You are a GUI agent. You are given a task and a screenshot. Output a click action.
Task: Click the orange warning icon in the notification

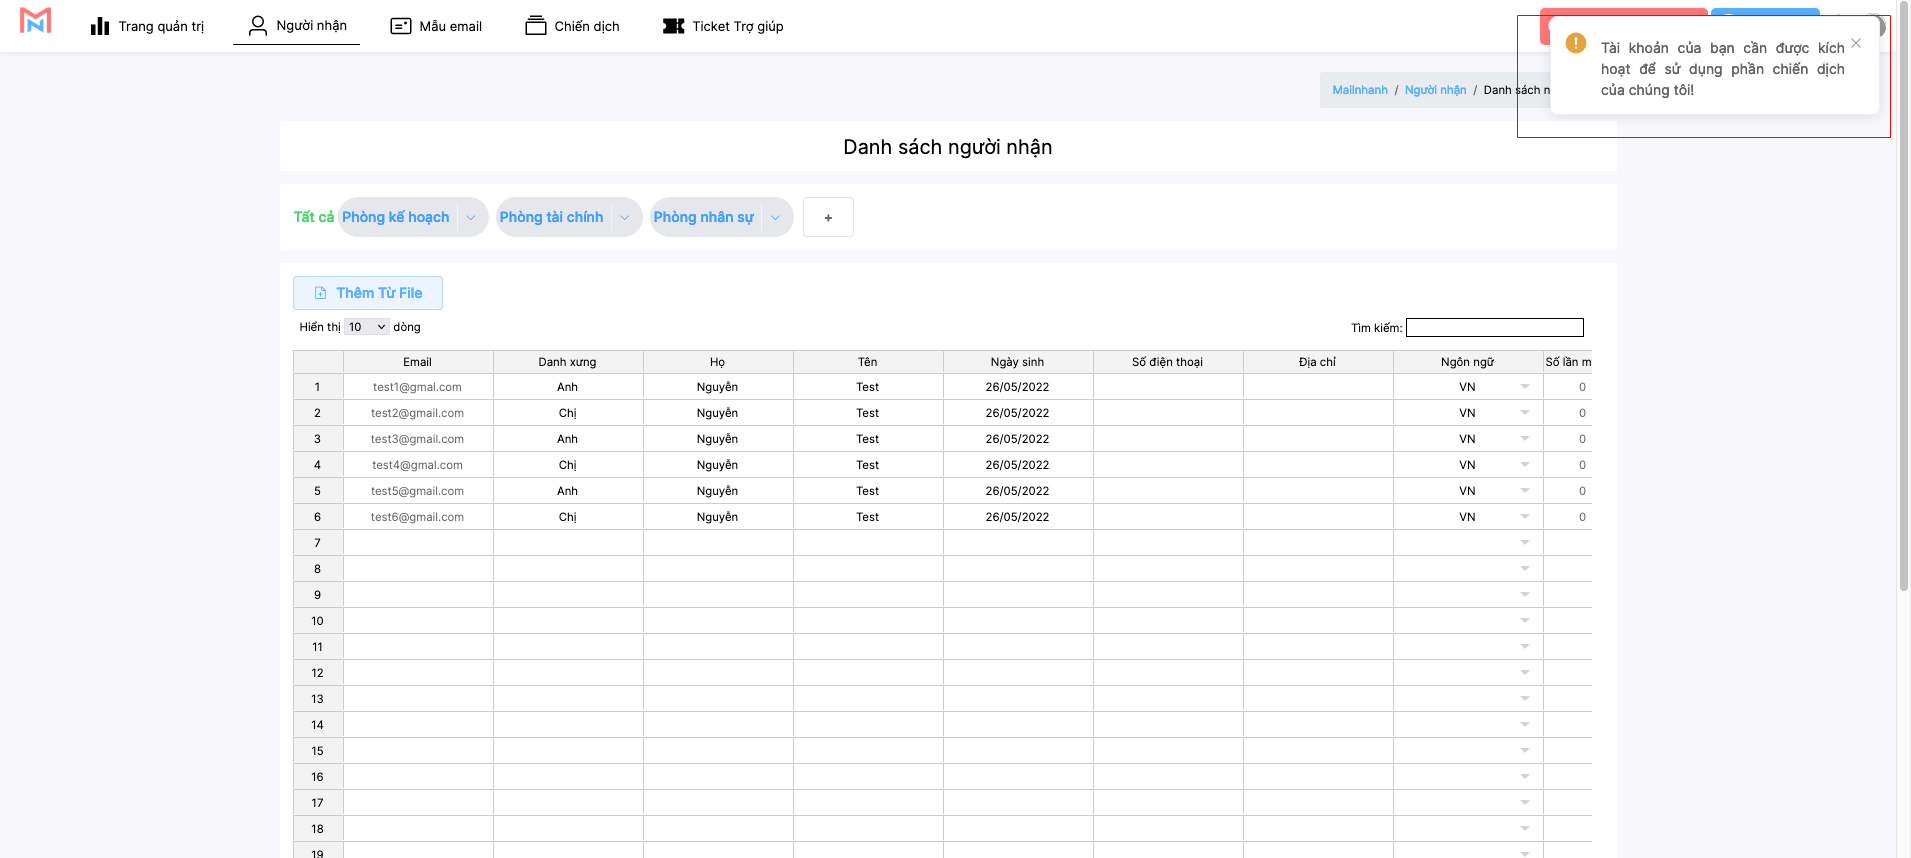point(1576,43)
